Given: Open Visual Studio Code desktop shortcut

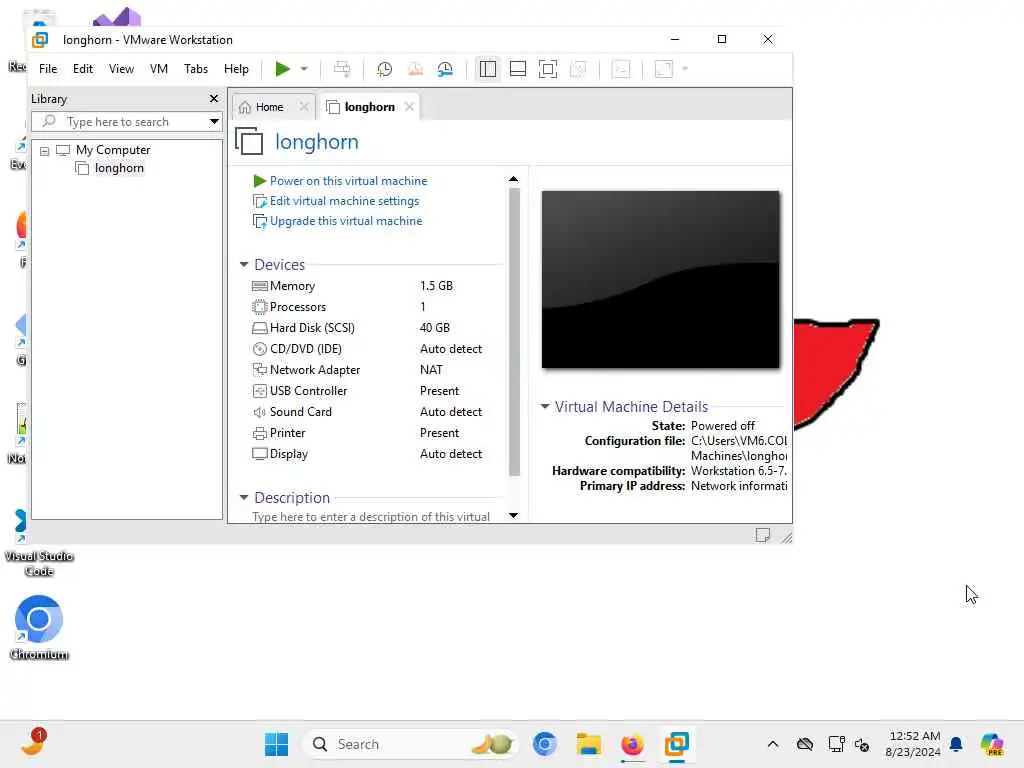Looking at the screenshot, I should [x=39, y=543].
